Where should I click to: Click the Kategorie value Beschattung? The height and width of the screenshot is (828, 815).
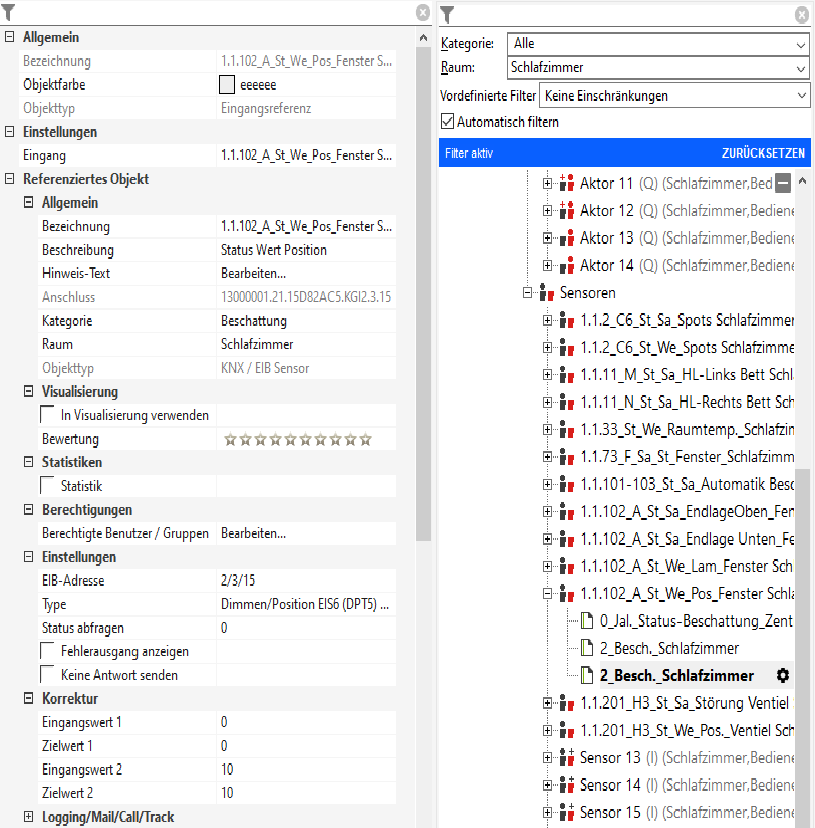(x=254, y=321)
